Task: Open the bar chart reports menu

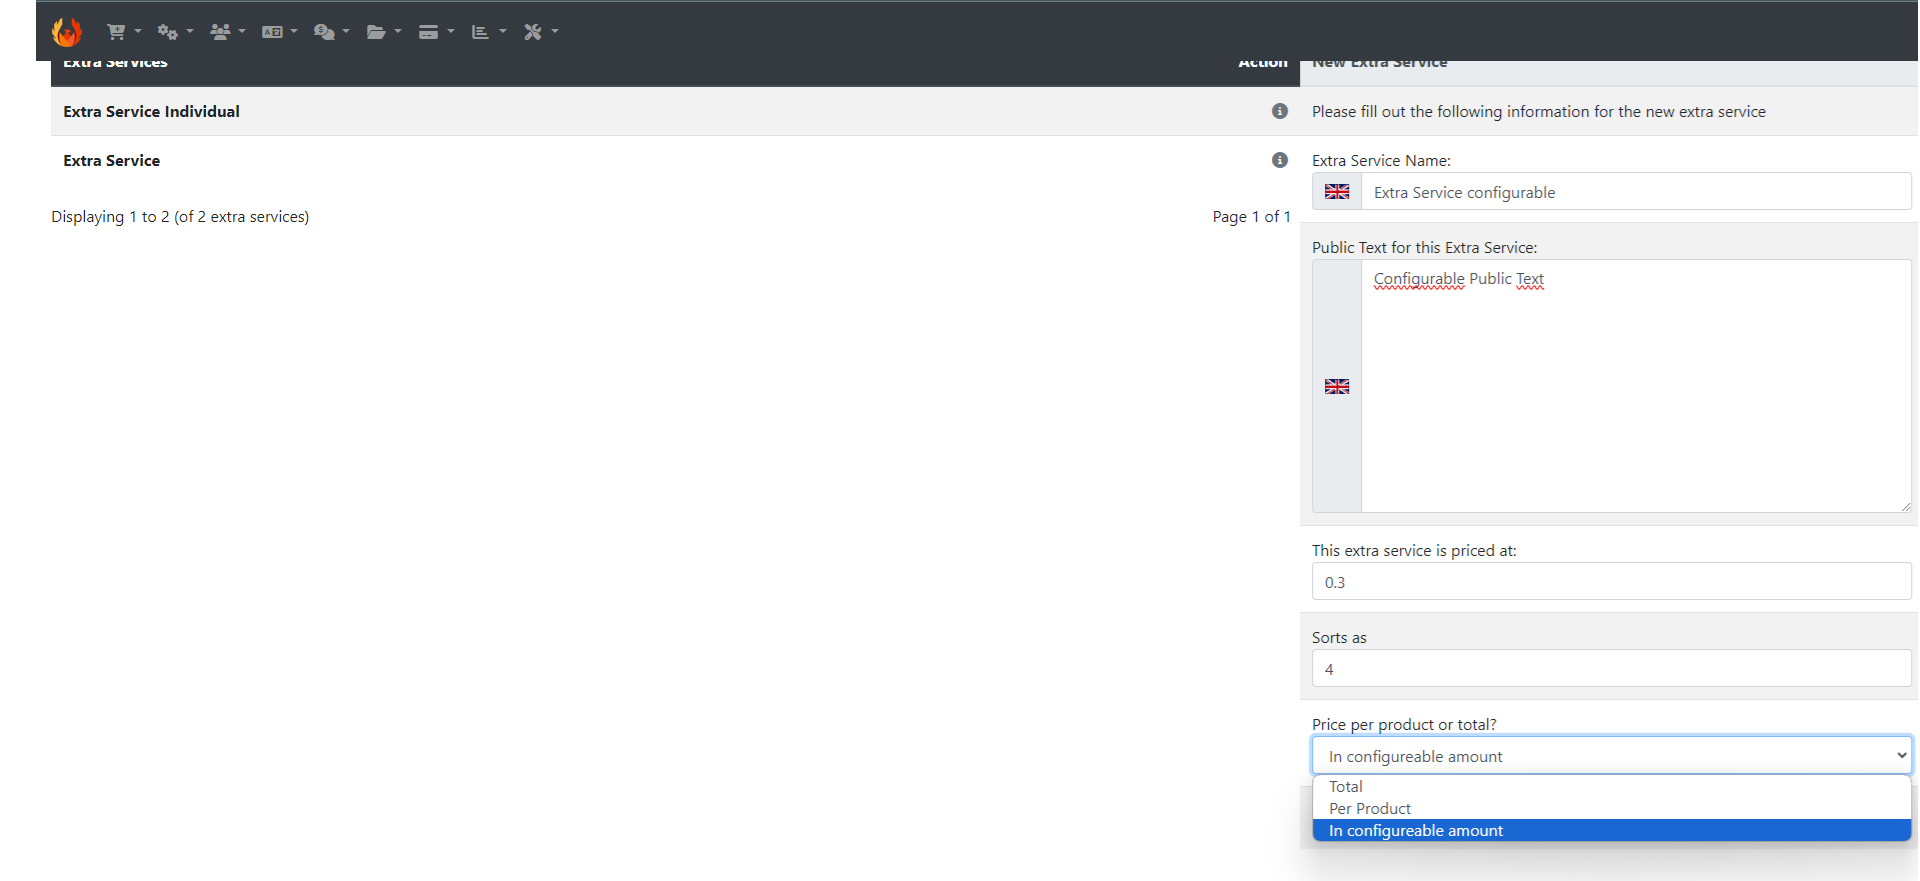Action: click(x=488, y=32)
